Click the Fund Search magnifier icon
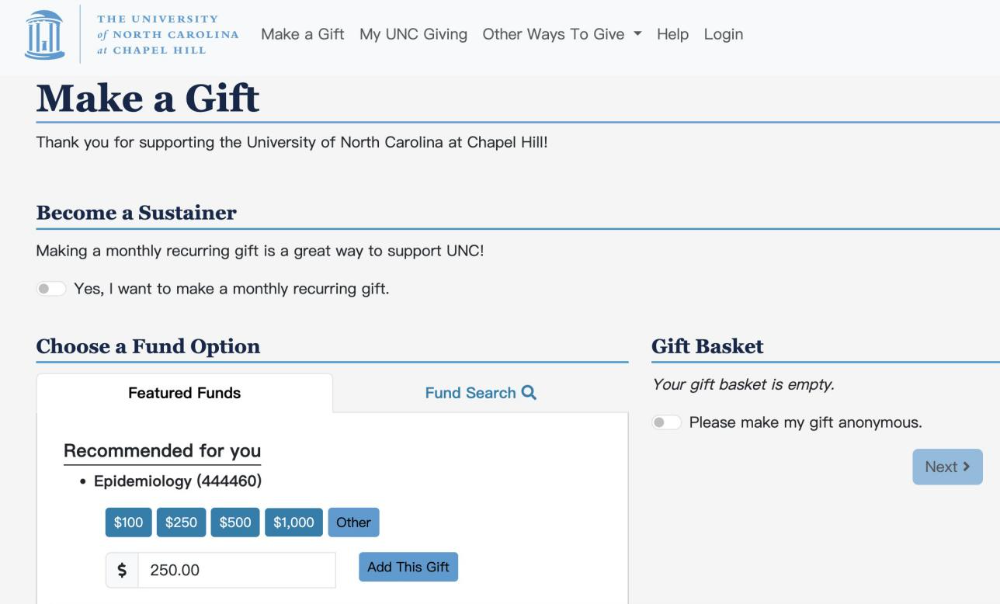 point(529,393)
